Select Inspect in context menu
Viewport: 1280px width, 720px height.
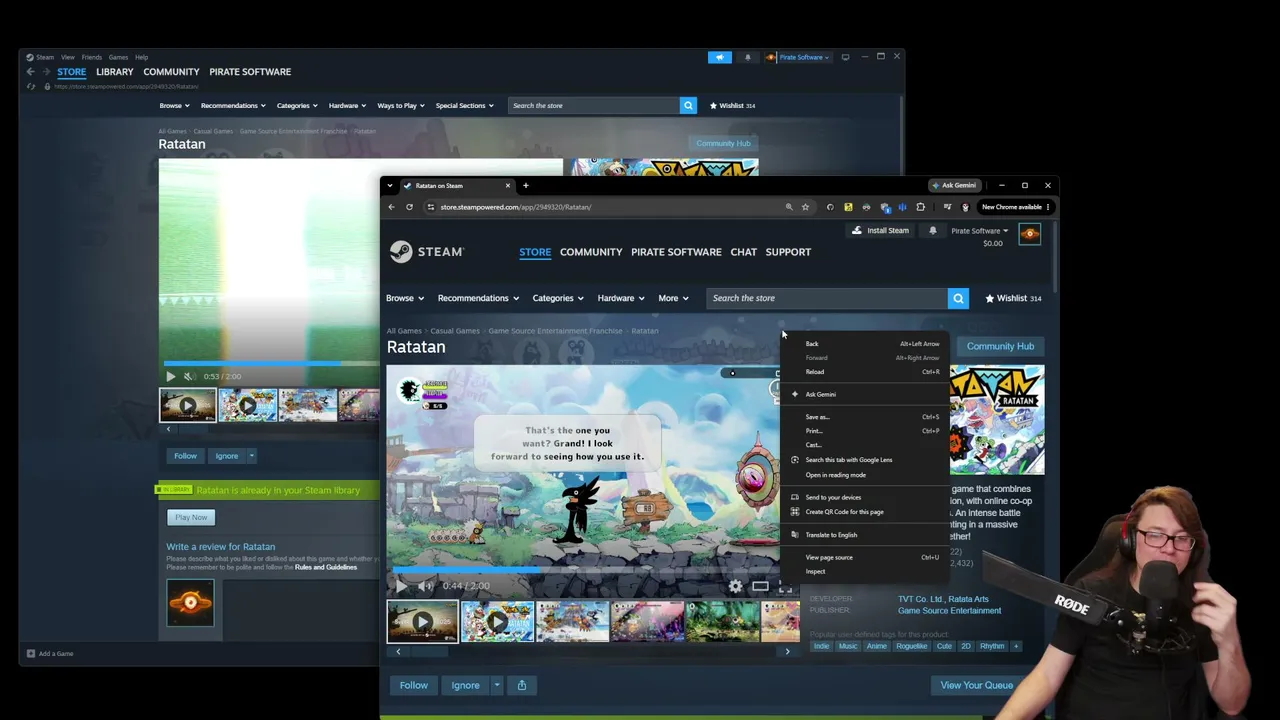coord(866,571)
